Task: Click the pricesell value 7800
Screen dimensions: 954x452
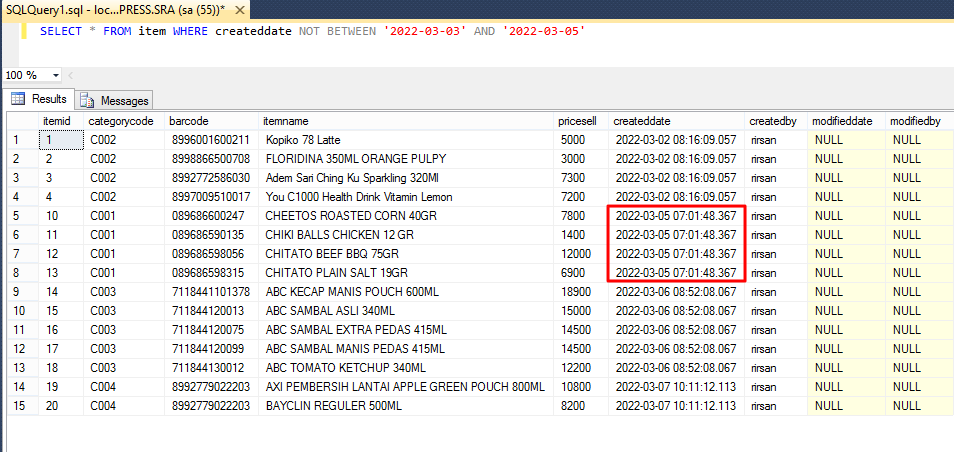Action: (x=581, y=216)
